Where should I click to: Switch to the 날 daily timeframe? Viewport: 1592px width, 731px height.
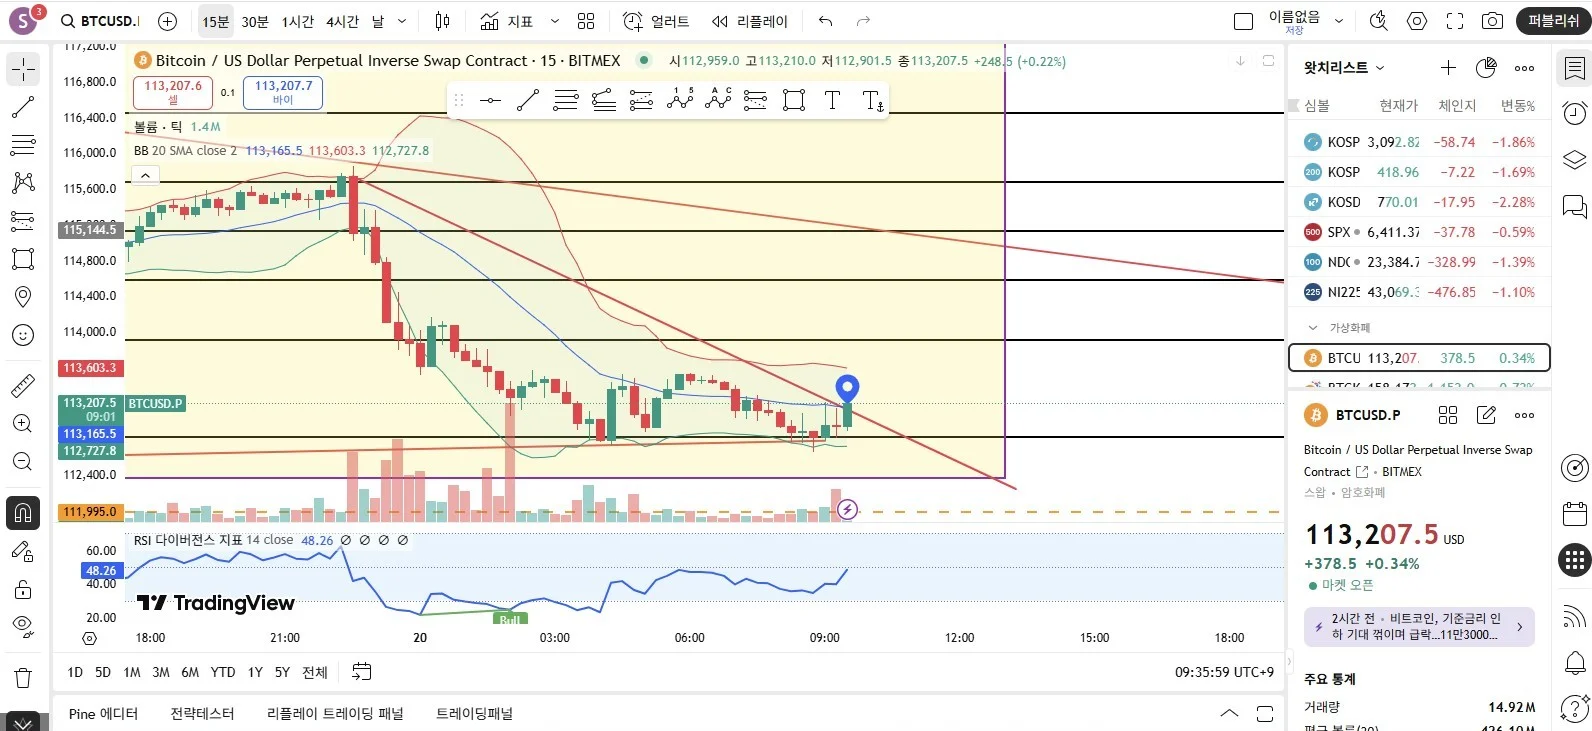click(378, 21)
